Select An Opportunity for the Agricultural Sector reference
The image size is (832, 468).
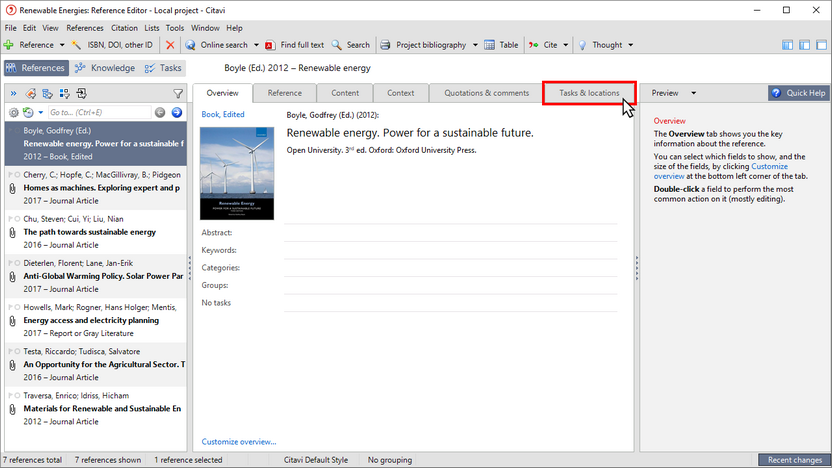pos(96,364)
